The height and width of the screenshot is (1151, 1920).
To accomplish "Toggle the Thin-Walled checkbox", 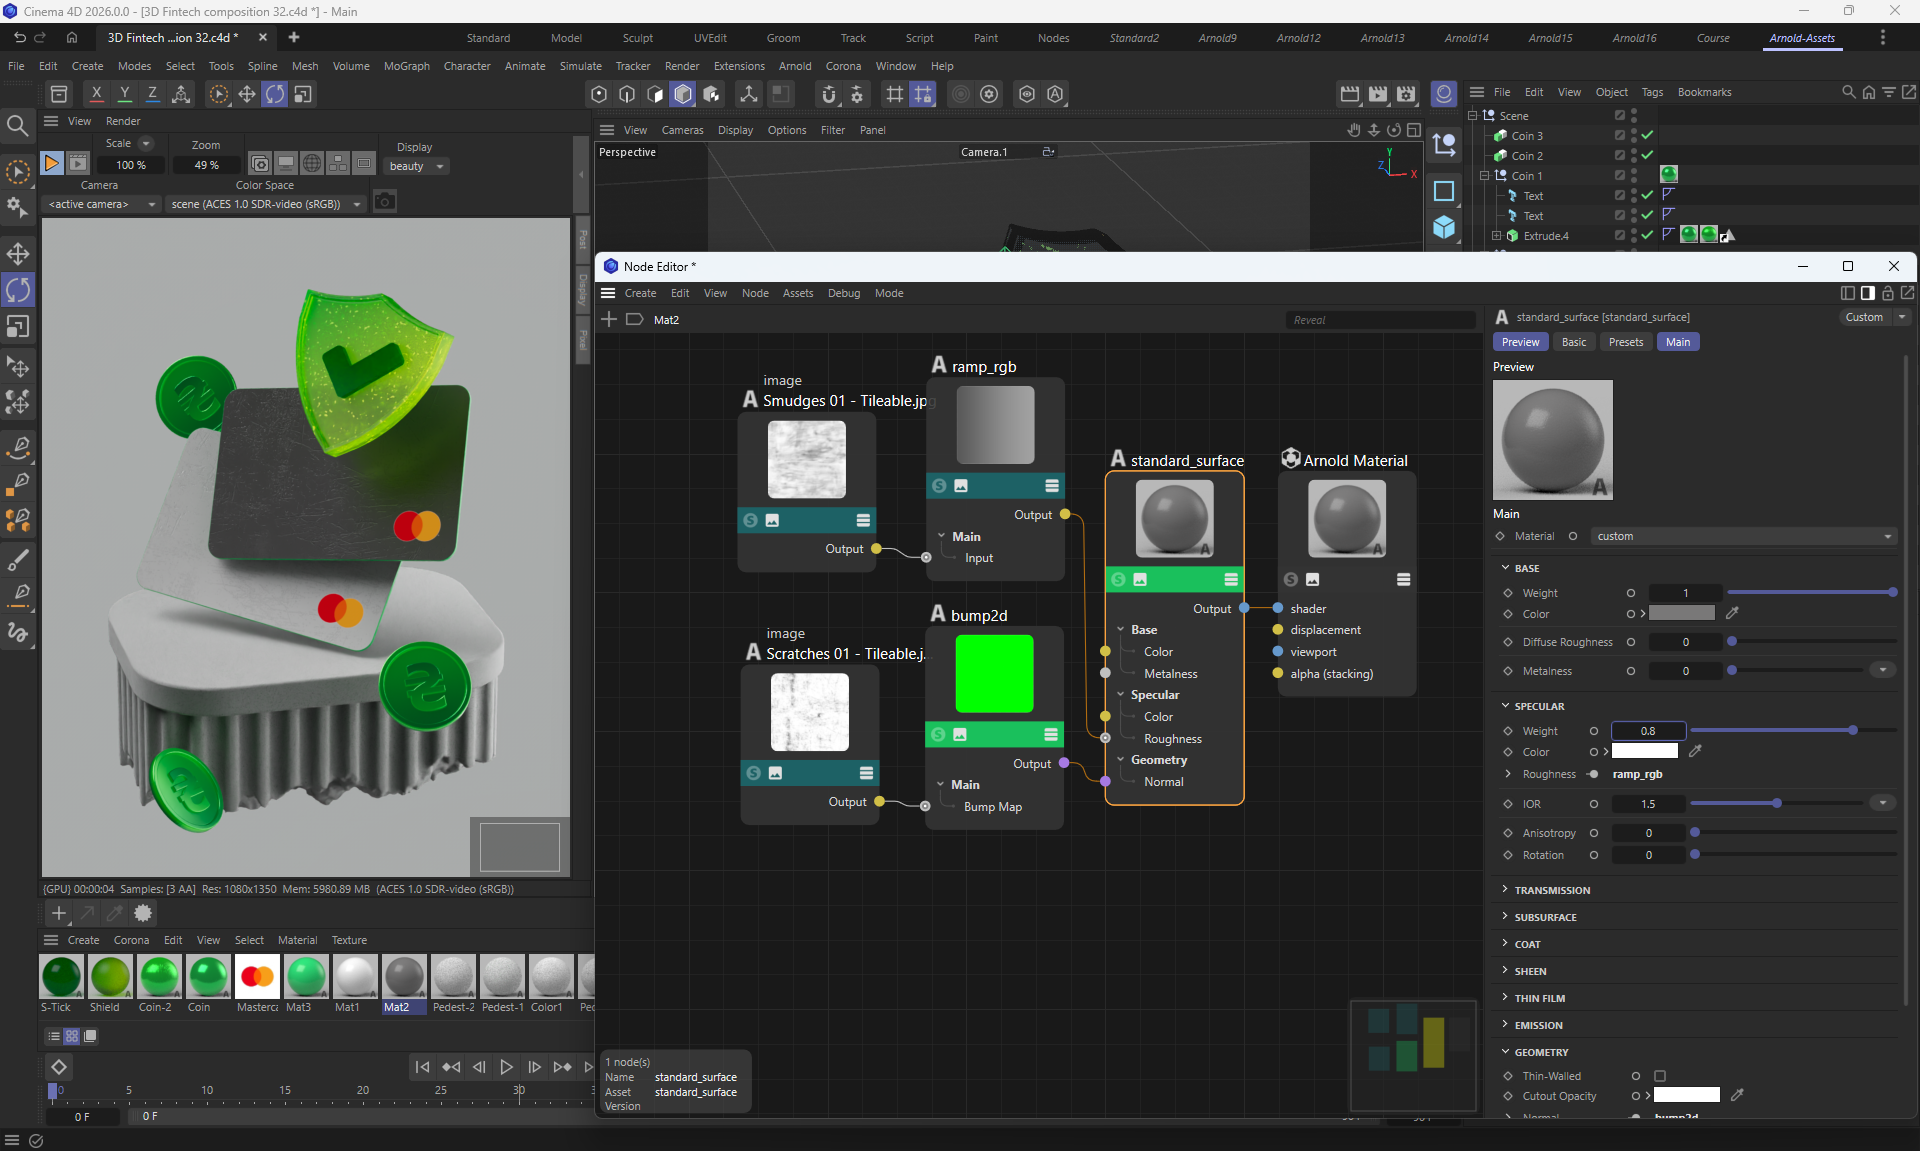I will tap(1660, 1076).
